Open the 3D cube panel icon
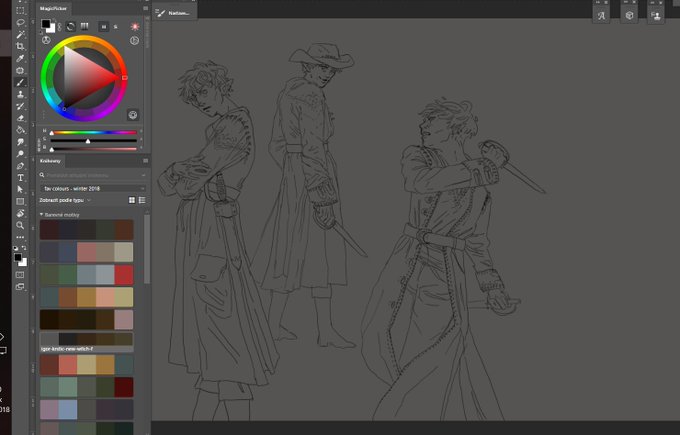Viewport: 680px width, 435px height. (629, 15)
